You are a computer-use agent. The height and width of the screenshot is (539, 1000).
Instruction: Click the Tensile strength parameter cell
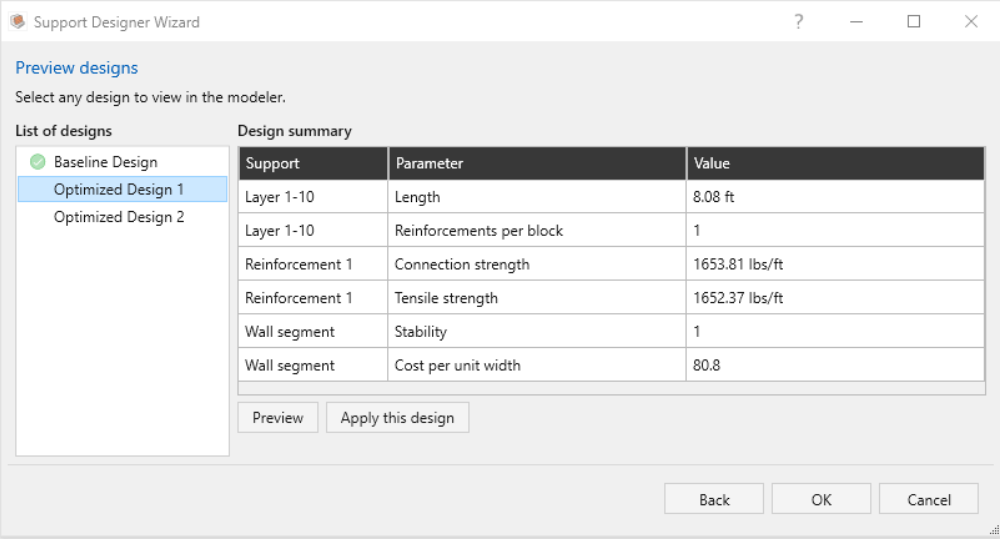[x=537, y=298]
